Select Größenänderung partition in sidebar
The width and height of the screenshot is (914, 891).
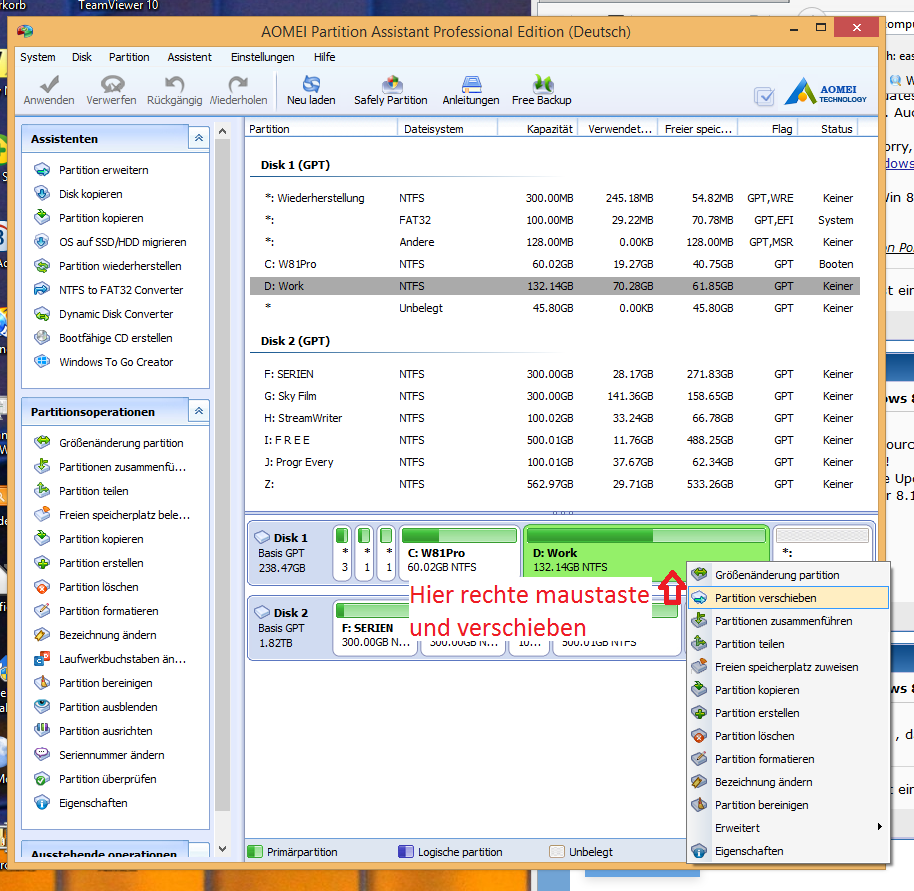(x=121, y=443)
